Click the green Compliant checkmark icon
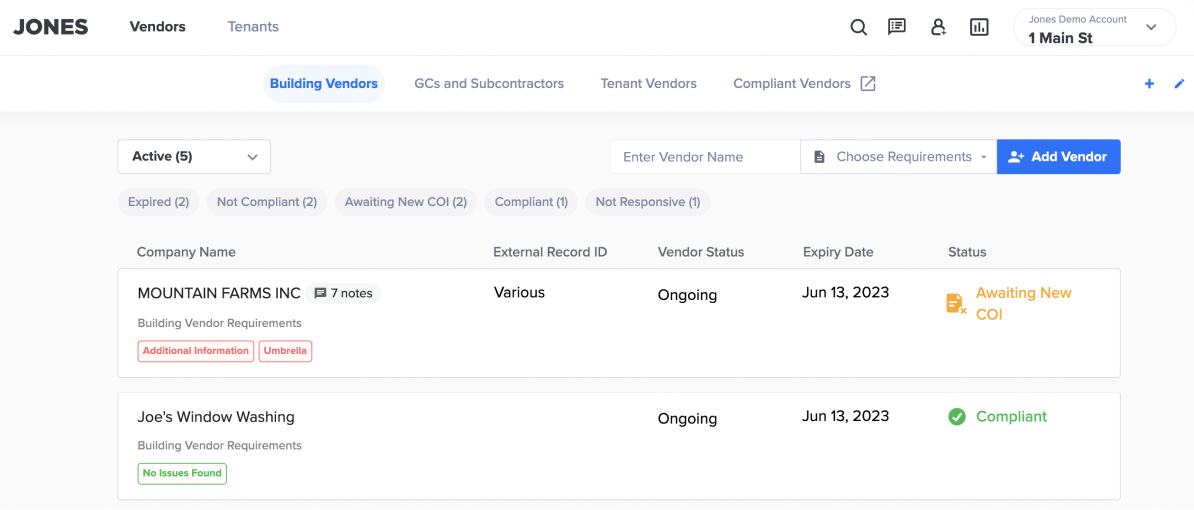This screenshot has width=1194, height=510. tap(957, 417)
